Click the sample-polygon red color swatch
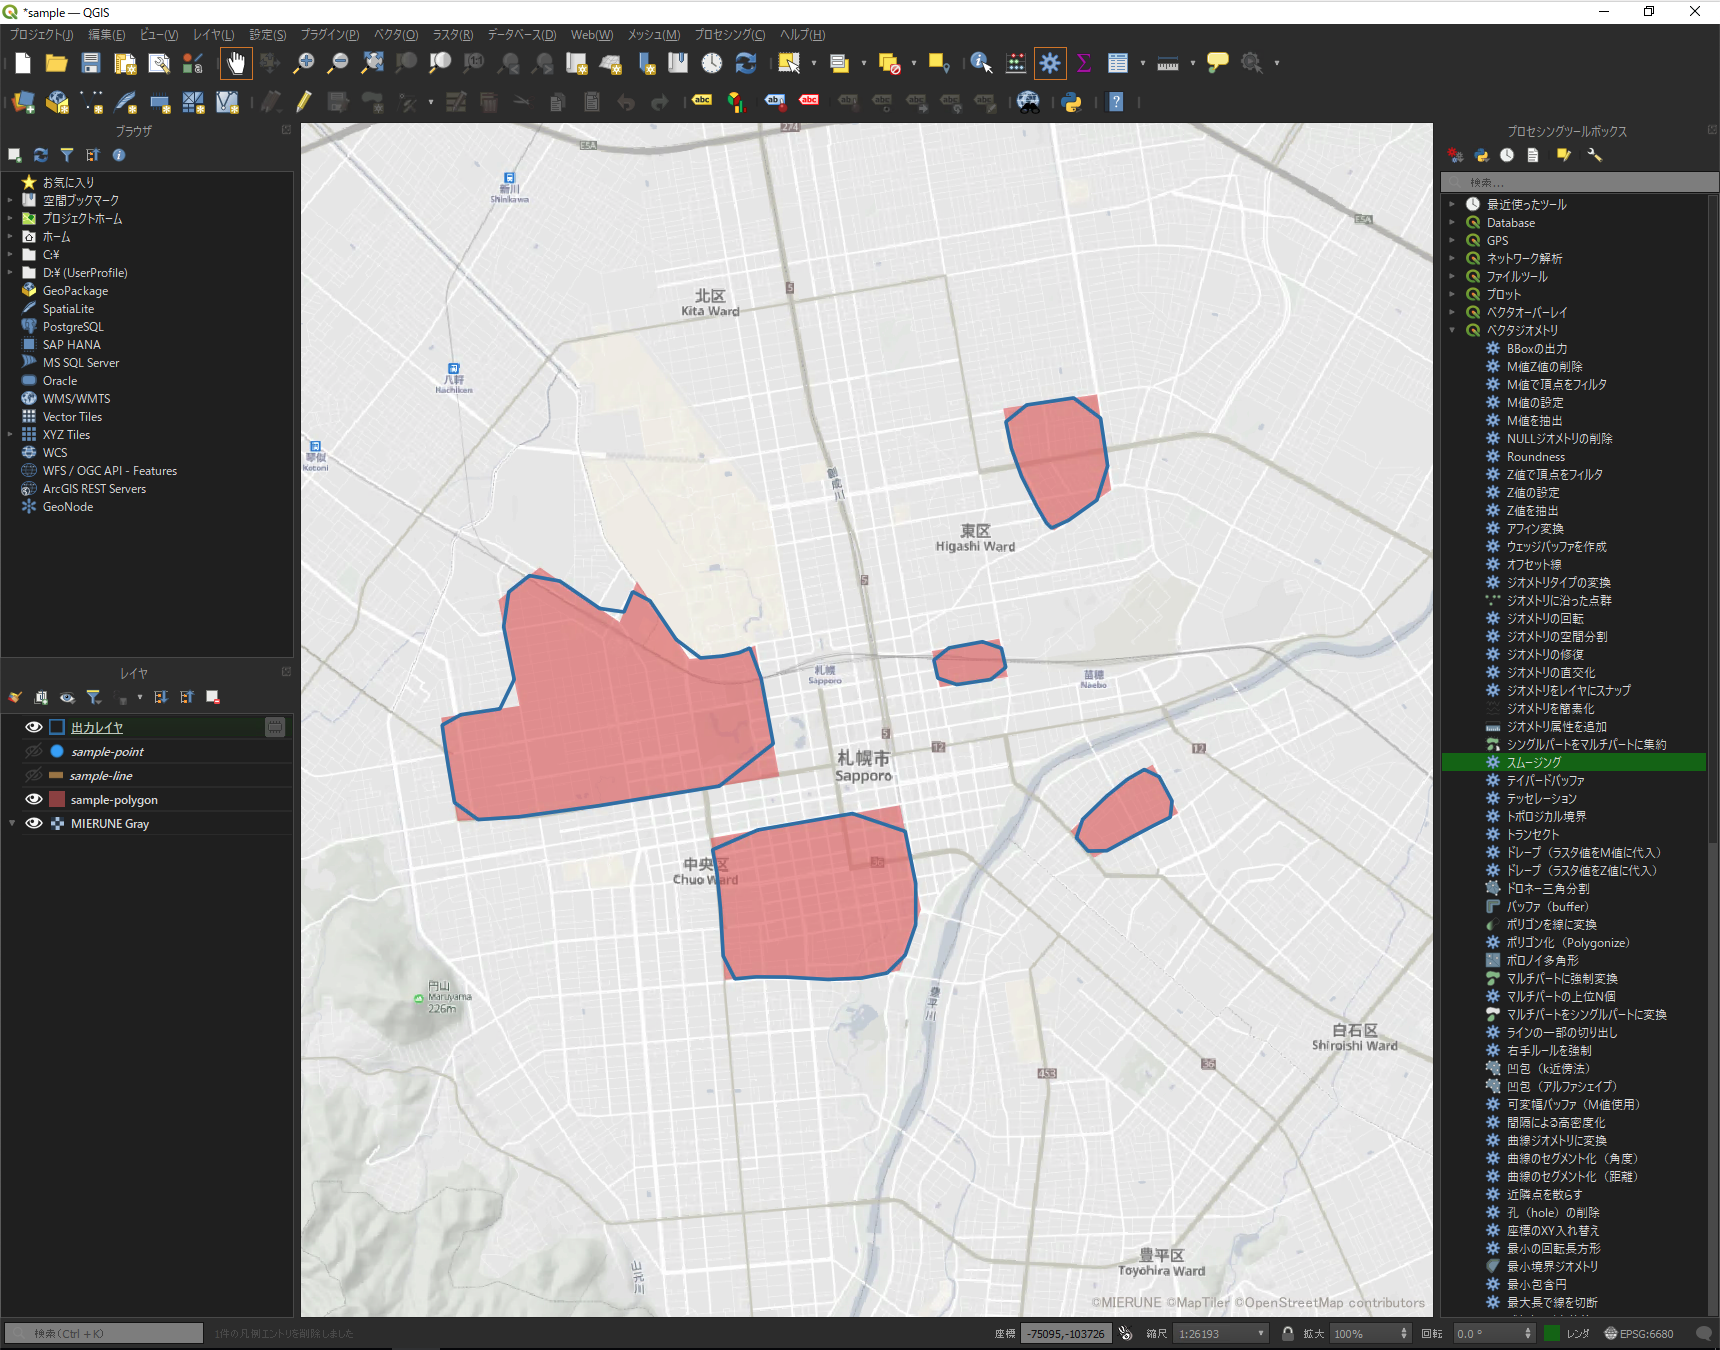 pos(57,799)
